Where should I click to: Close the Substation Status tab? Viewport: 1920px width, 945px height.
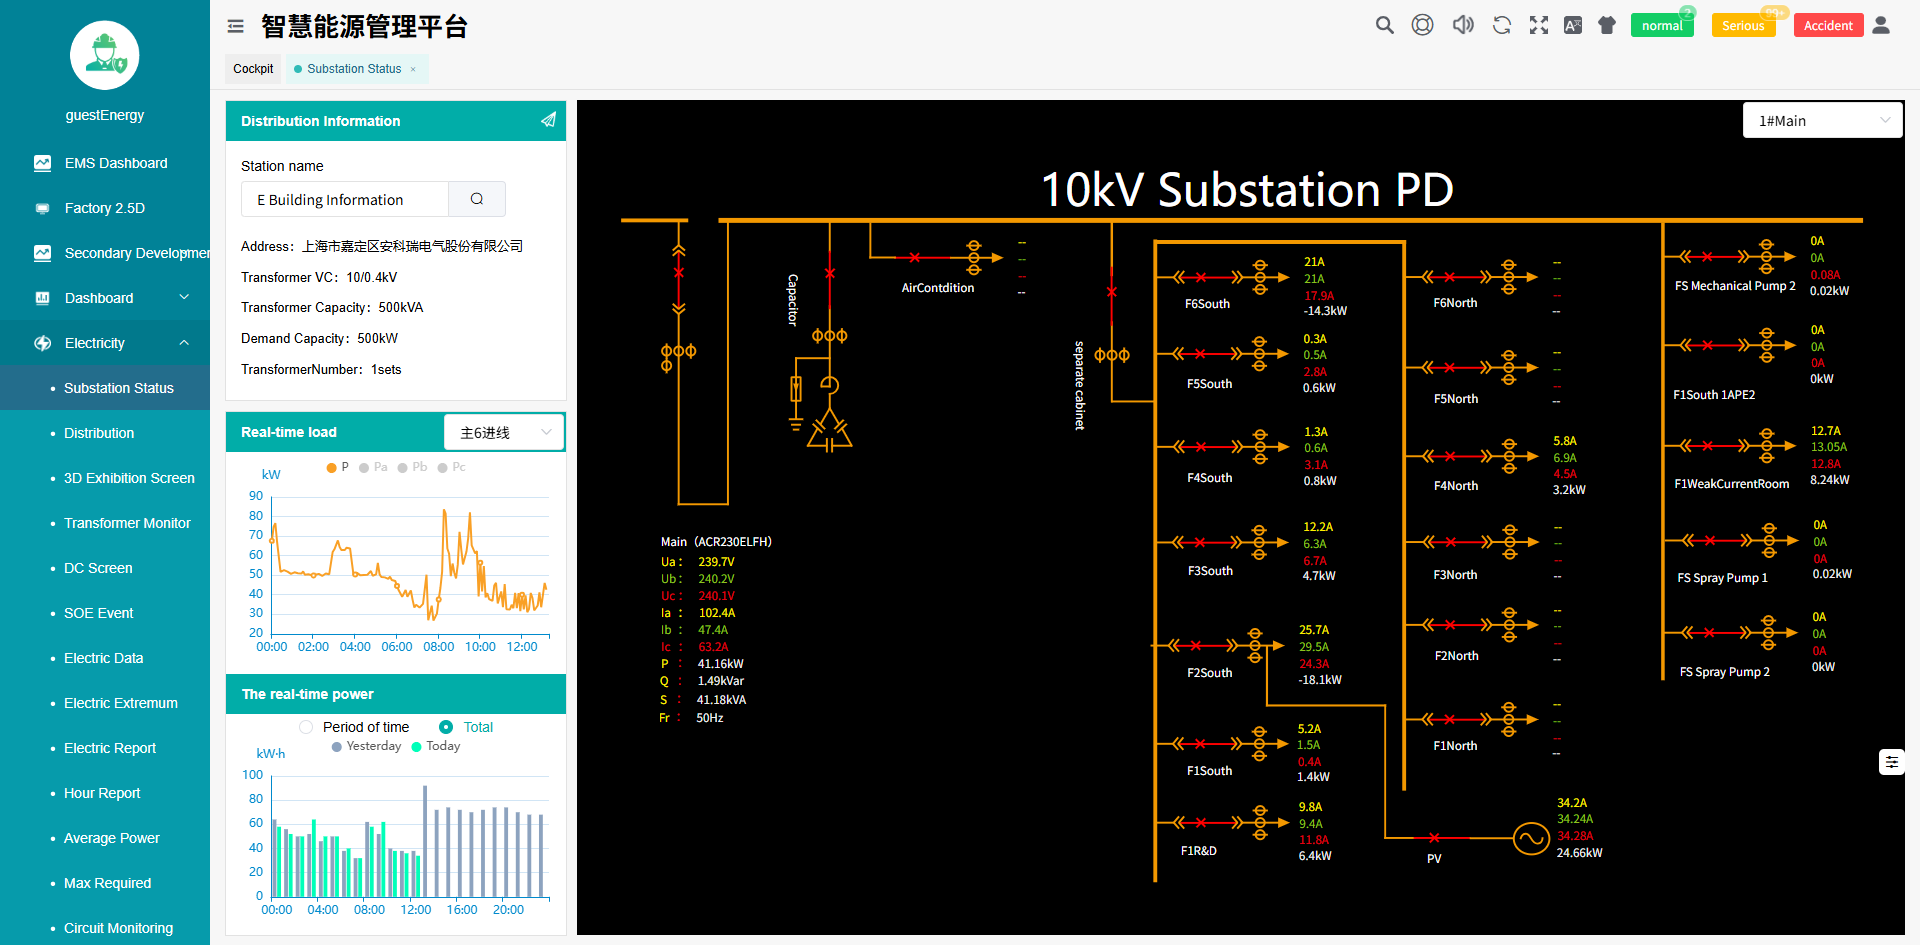[413, 69]
